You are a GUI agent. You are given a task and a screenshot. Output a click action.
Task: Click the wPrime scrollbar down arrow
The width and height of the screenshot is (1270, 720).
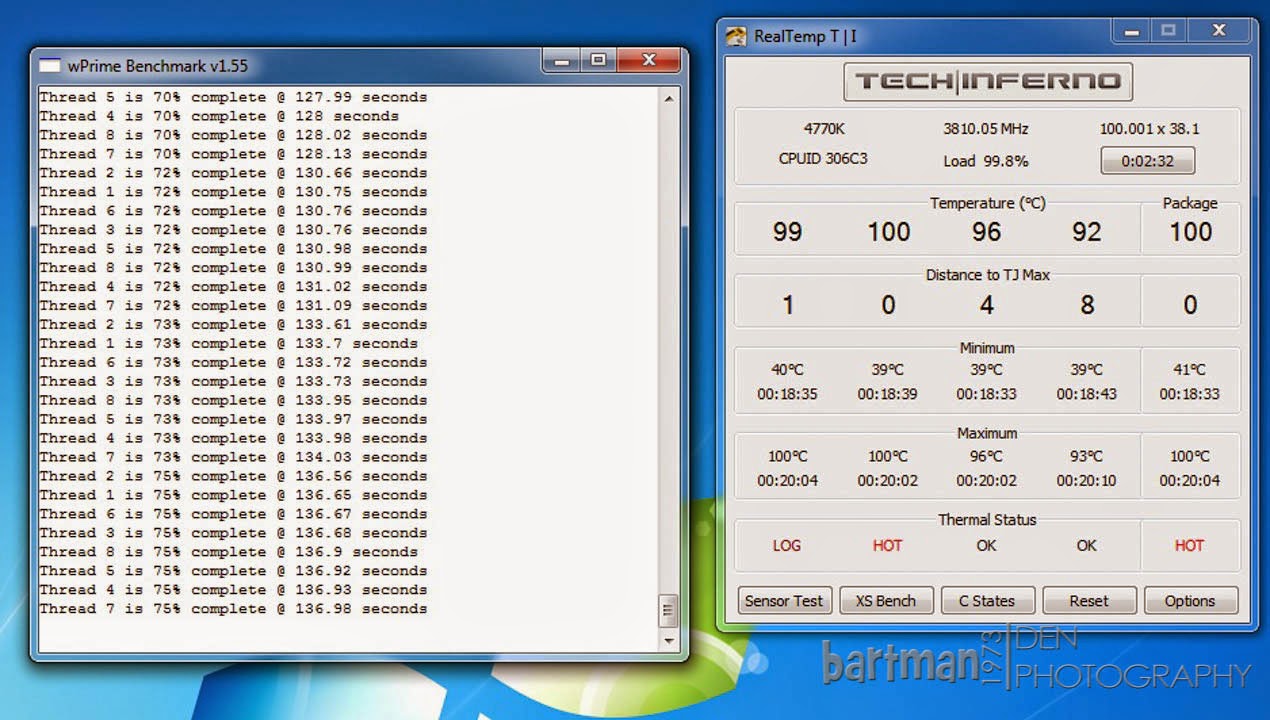[x=669, y=640]
